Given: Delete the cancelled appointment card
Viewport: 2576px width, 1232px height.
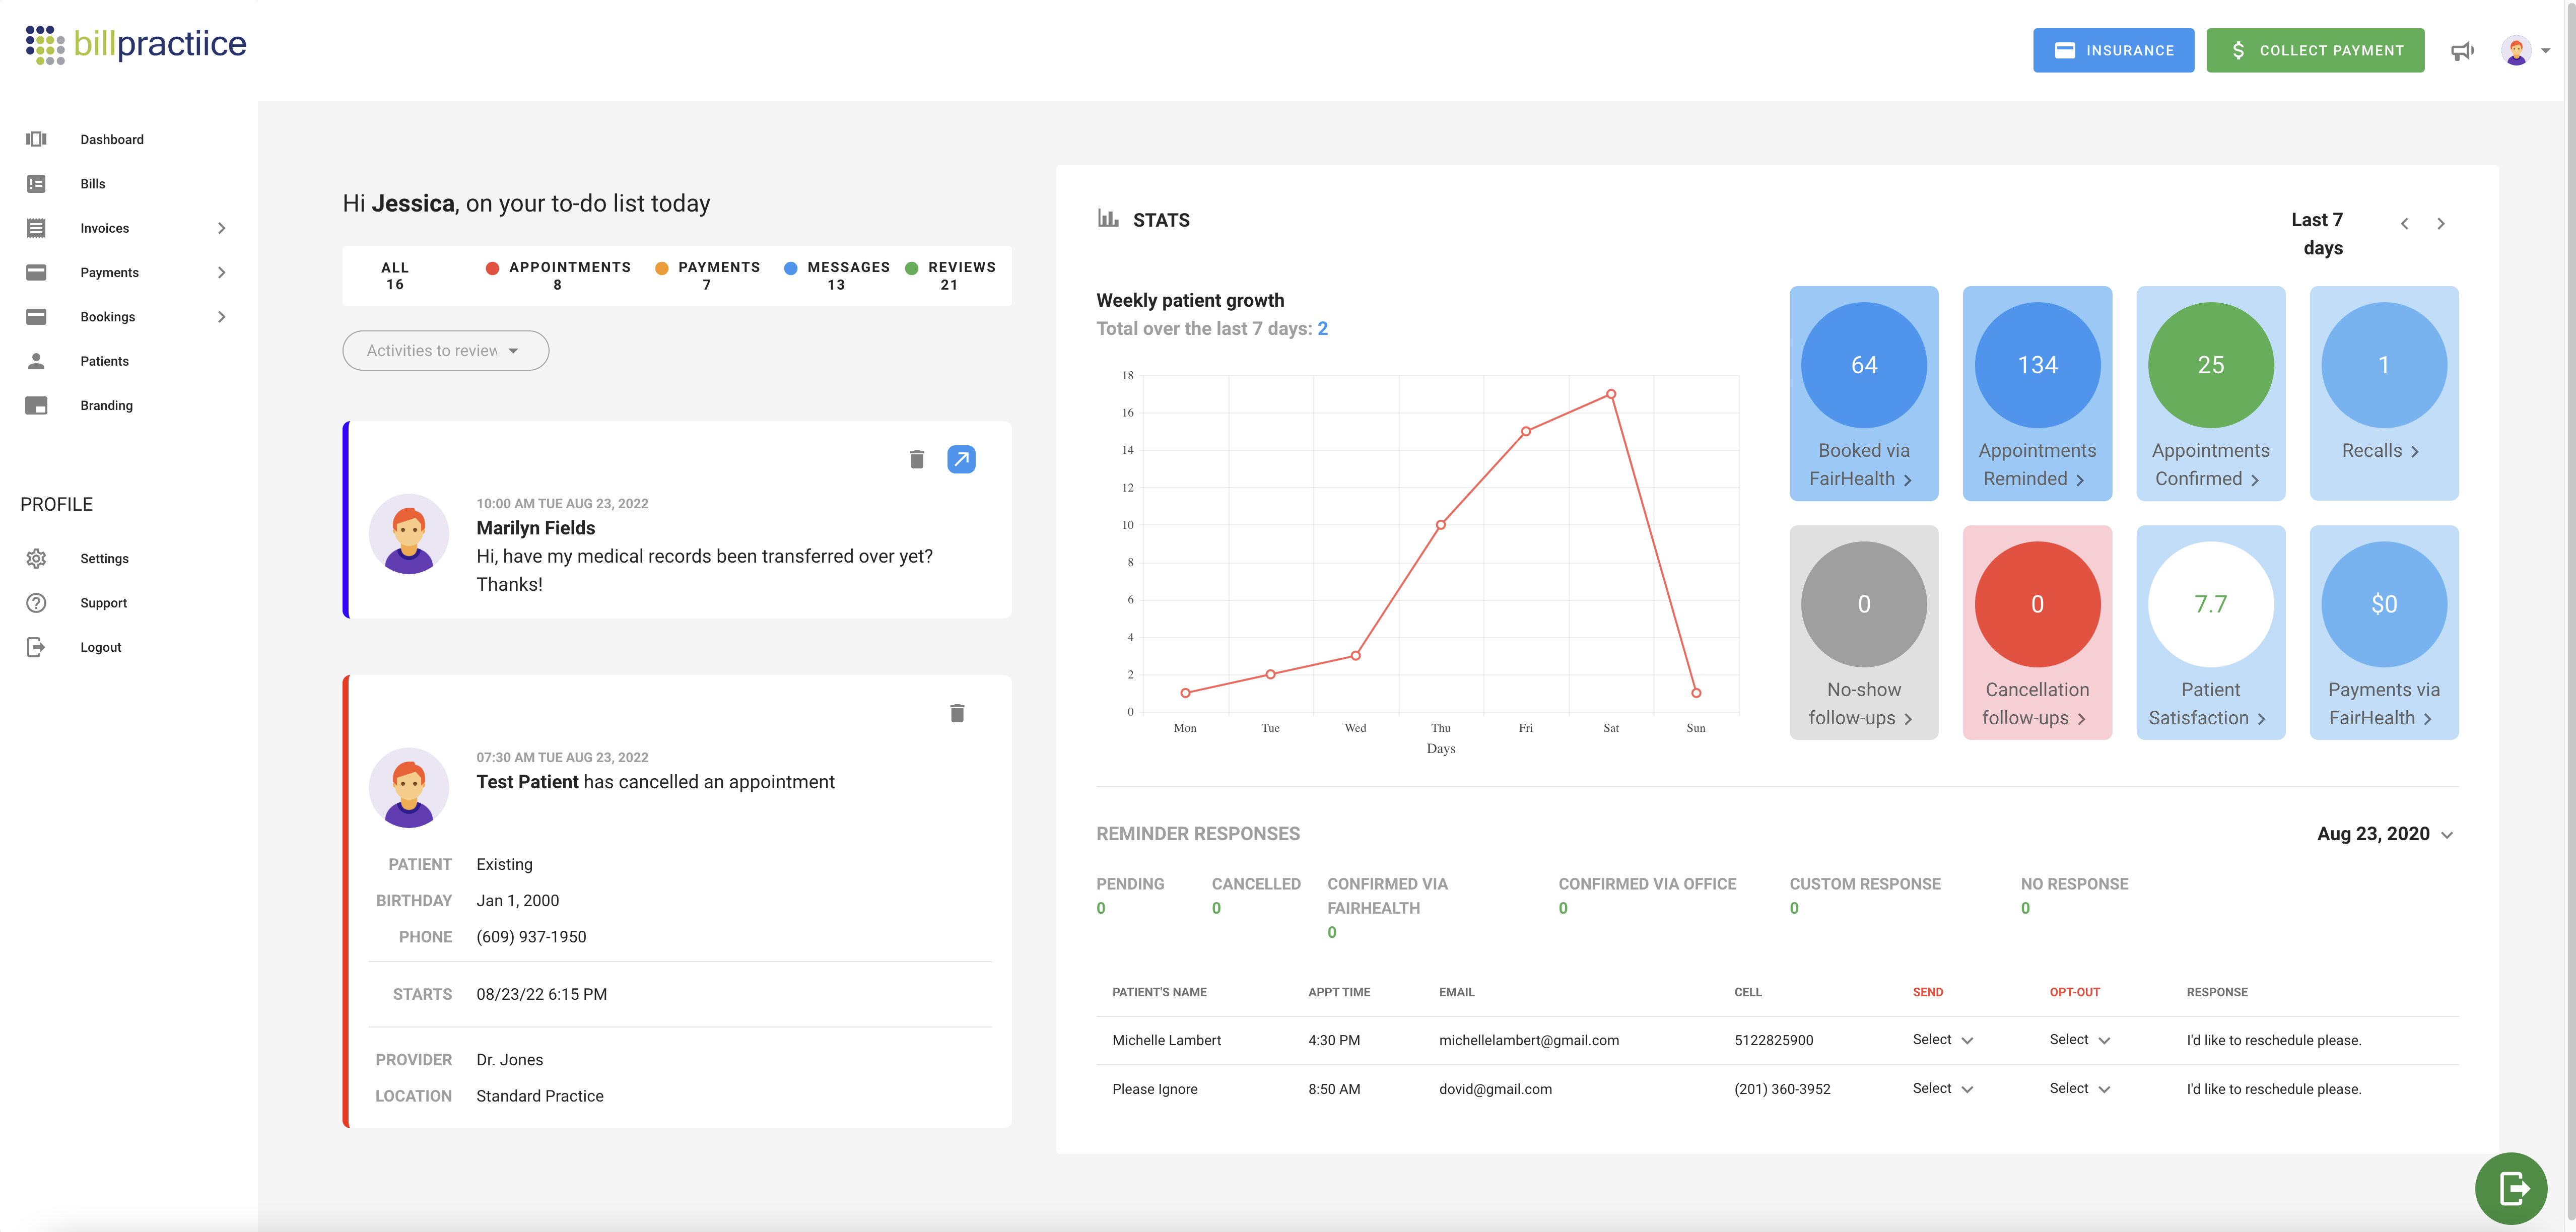Looking at the screenshot, I should [x=956, y=713].
